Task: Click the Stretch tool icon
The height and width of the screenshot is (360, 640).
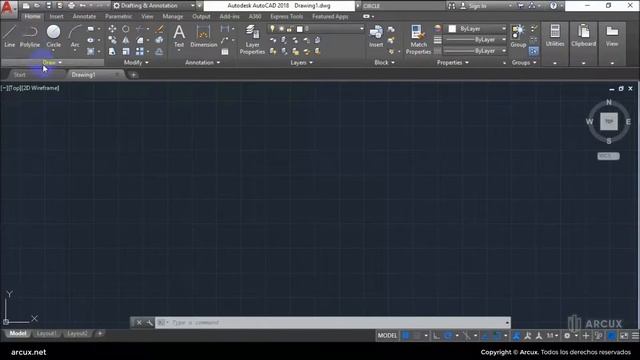Action: (112, 51)
